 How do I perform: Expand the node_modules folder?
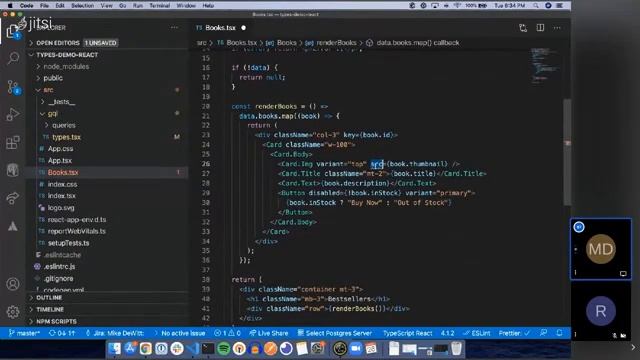(66, 67)
